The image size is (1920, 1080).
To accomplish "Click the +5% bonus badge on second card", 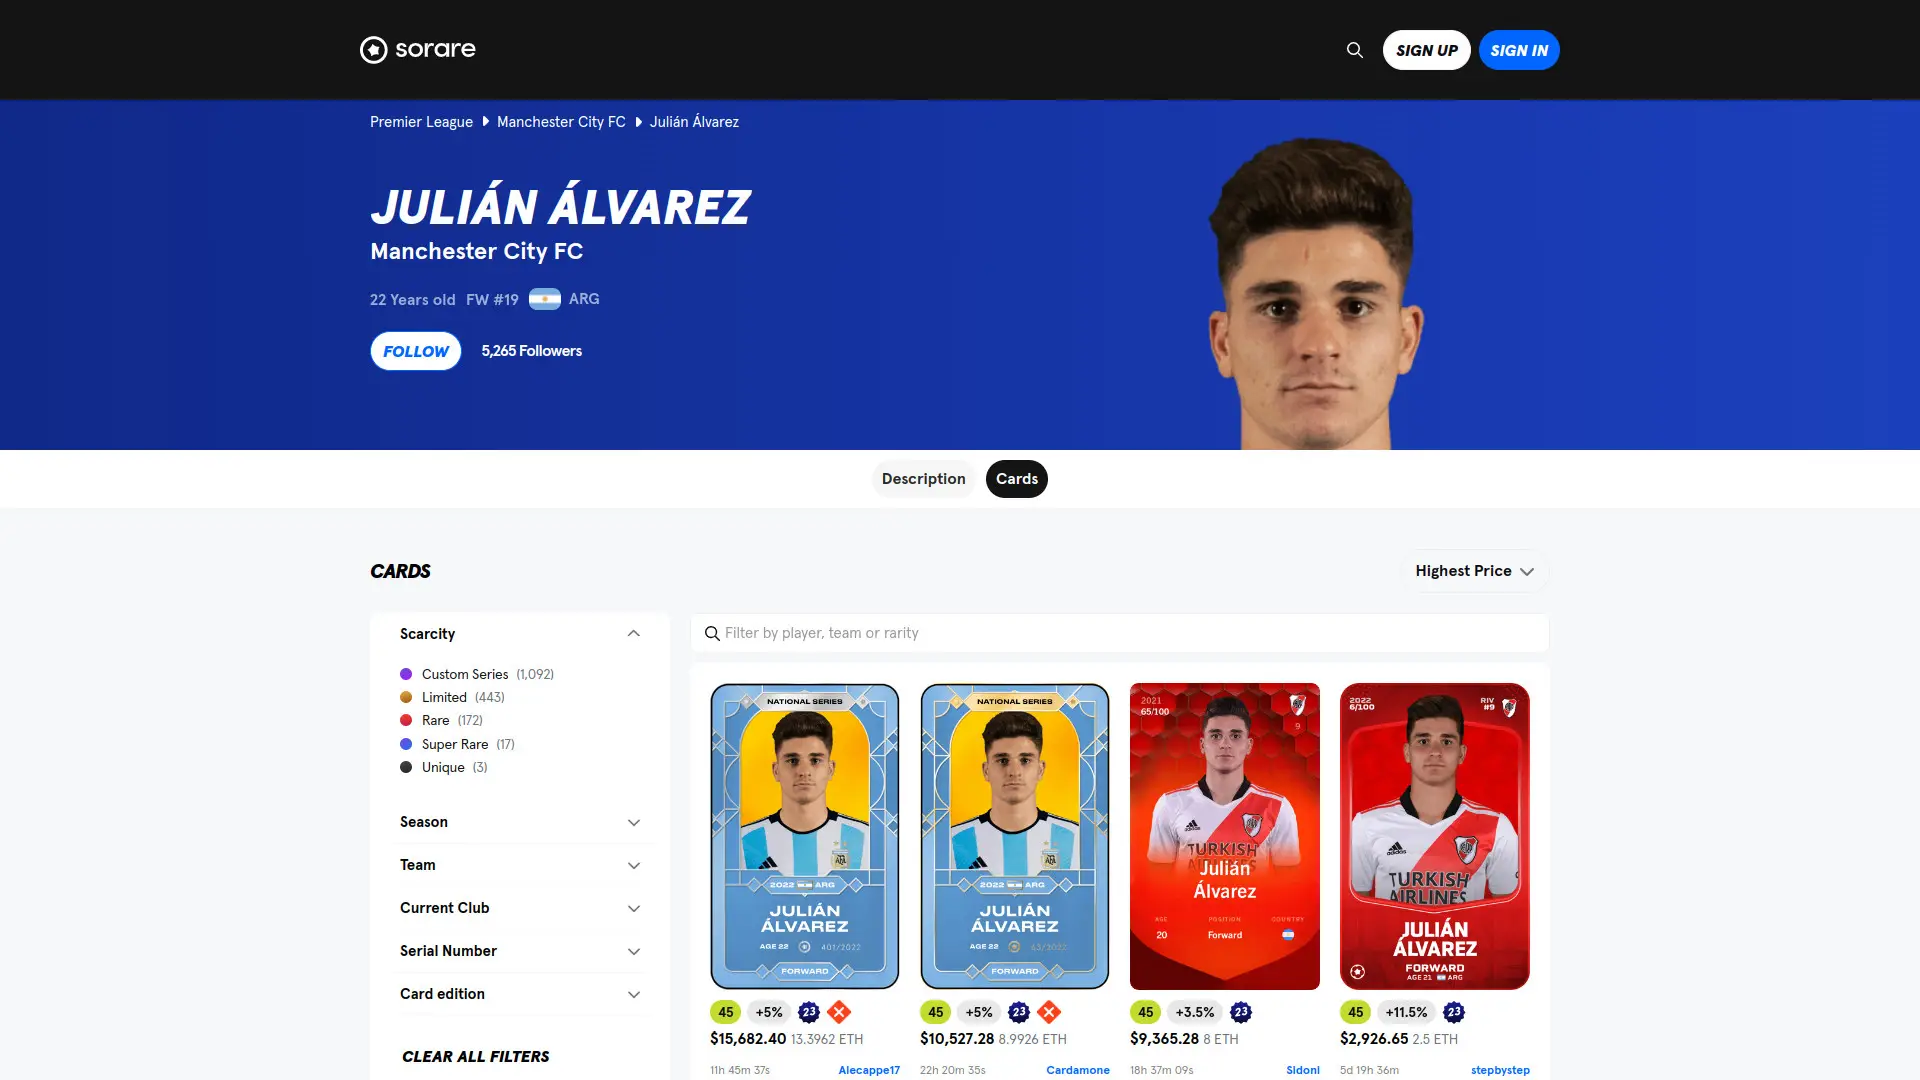I will [x=979, y=1012].
